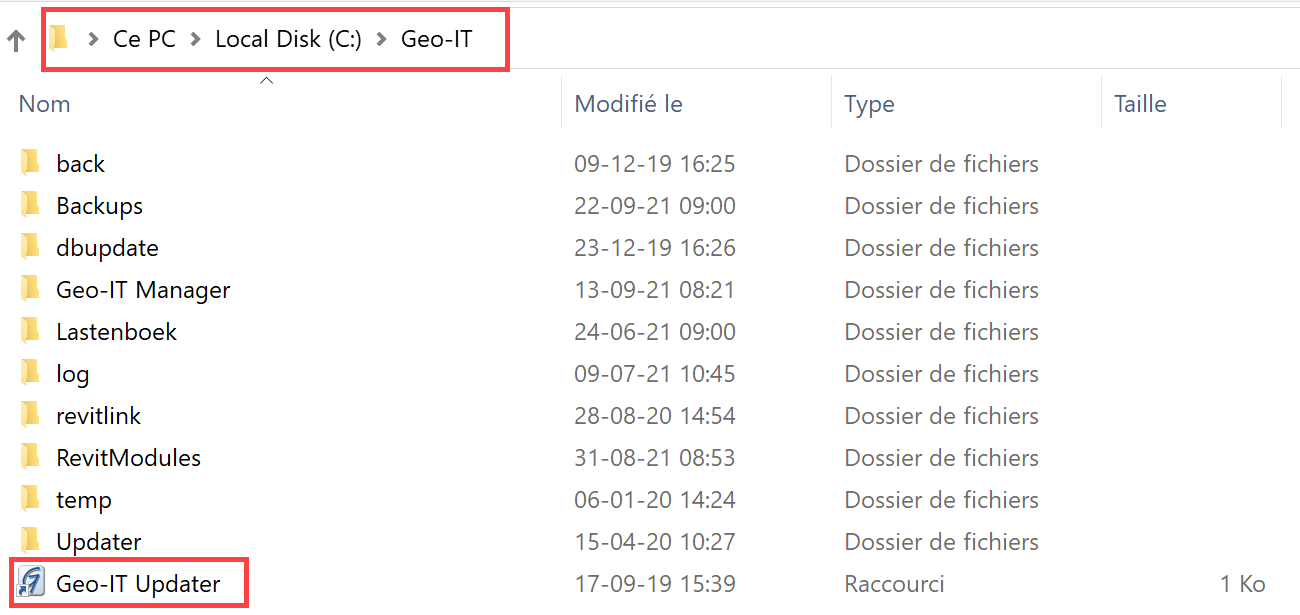Select the log folder name

[x=73, y=374]
